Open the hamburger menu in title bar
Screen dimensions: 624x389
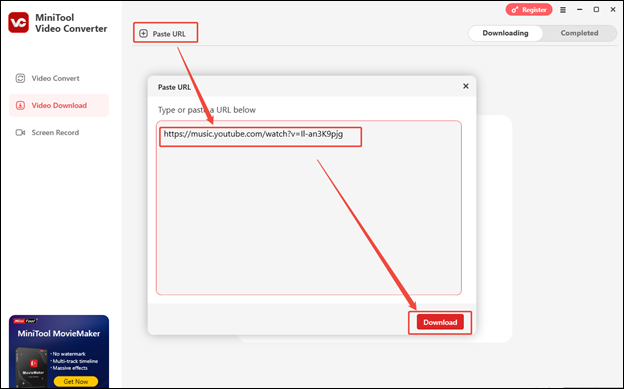click(x=563, y=10)
